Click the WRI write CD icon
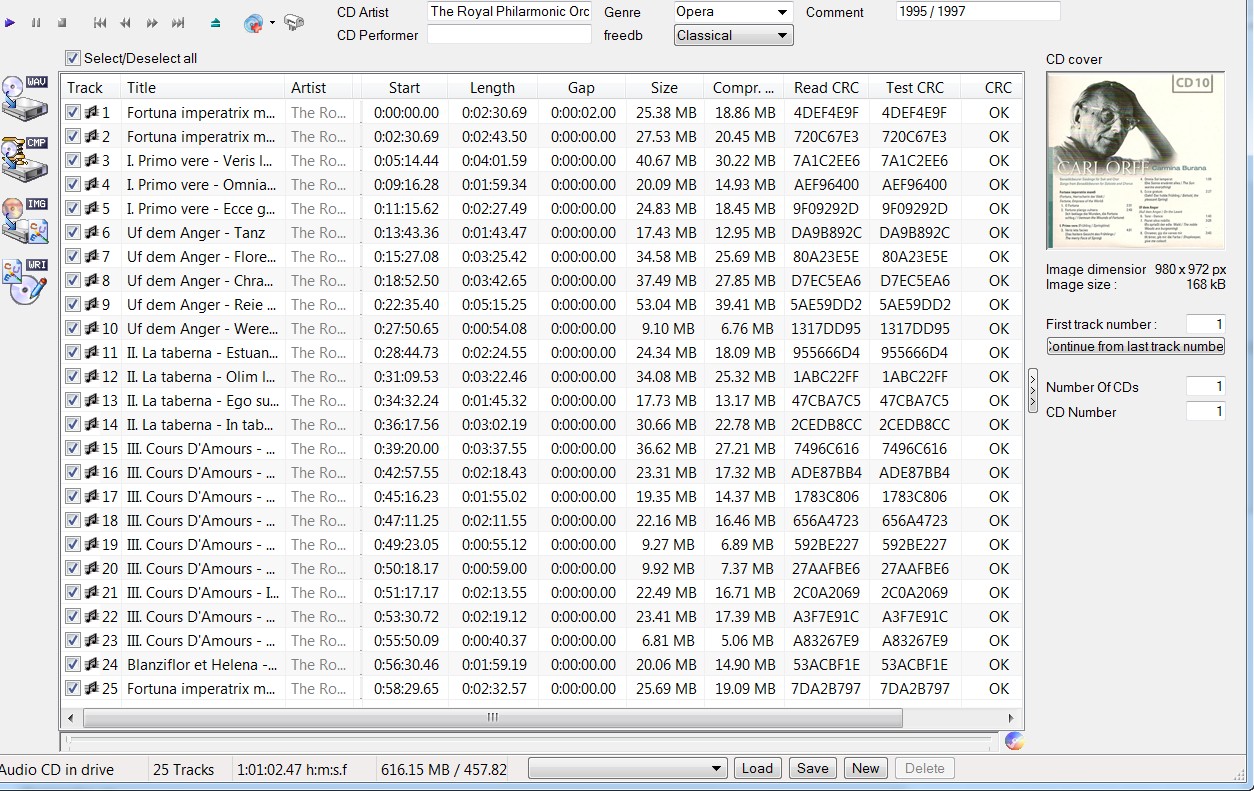The height and width of the screenshot is (791, 1254). point(25,282)
